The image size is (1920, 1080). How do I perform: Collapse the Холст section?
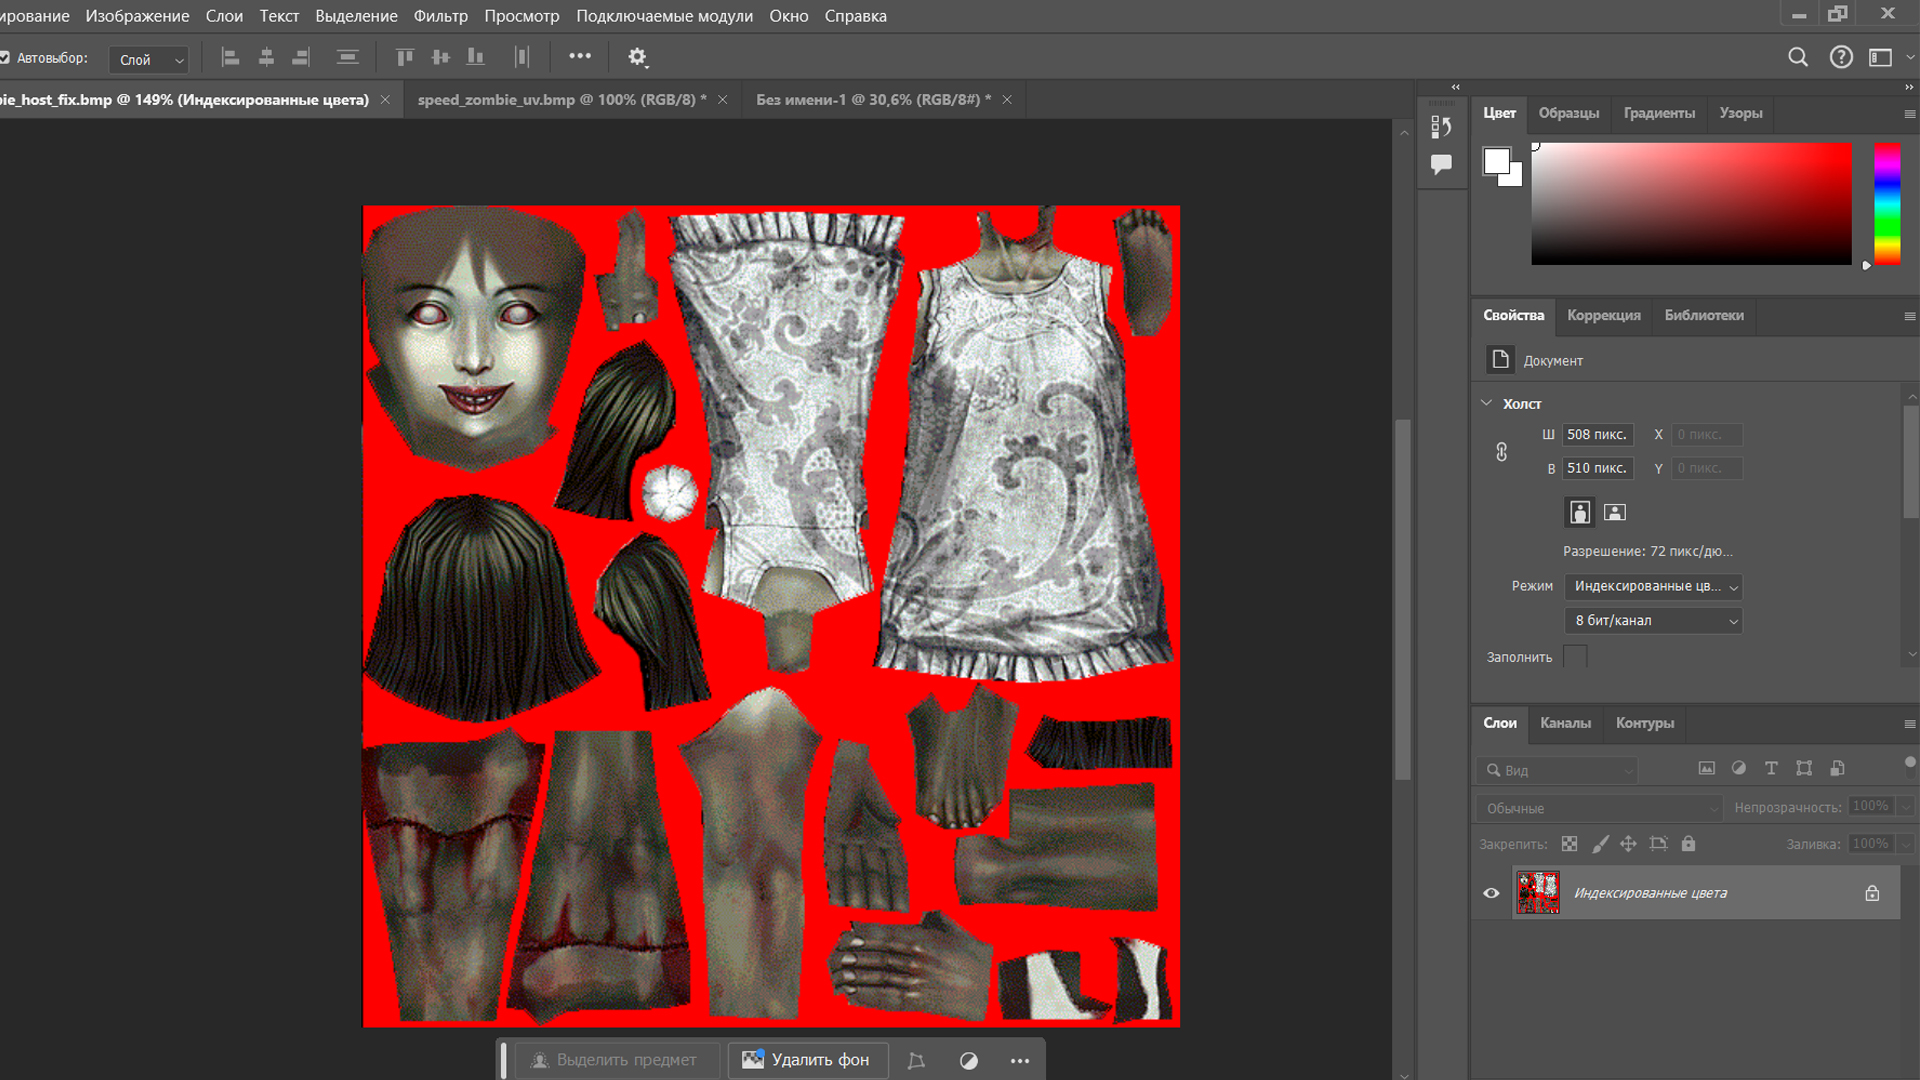point(1487,403)
